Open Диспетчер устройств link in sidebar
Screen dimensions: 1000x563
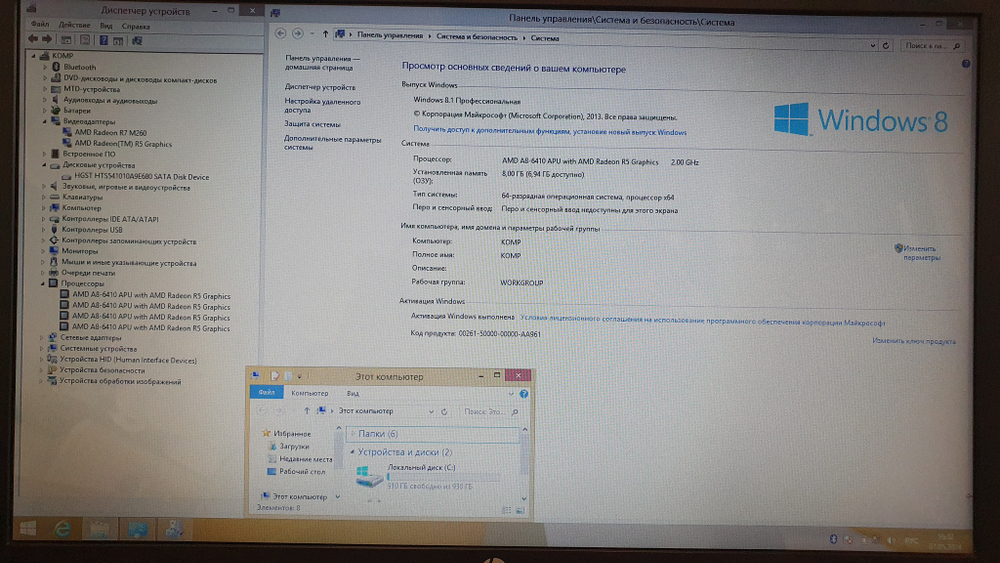tap(320, 87)
